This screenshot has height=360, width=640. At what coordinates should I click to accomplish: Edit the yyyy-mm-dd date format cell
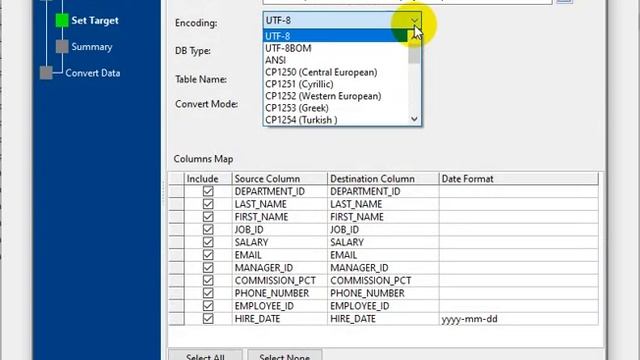[518, 318]
